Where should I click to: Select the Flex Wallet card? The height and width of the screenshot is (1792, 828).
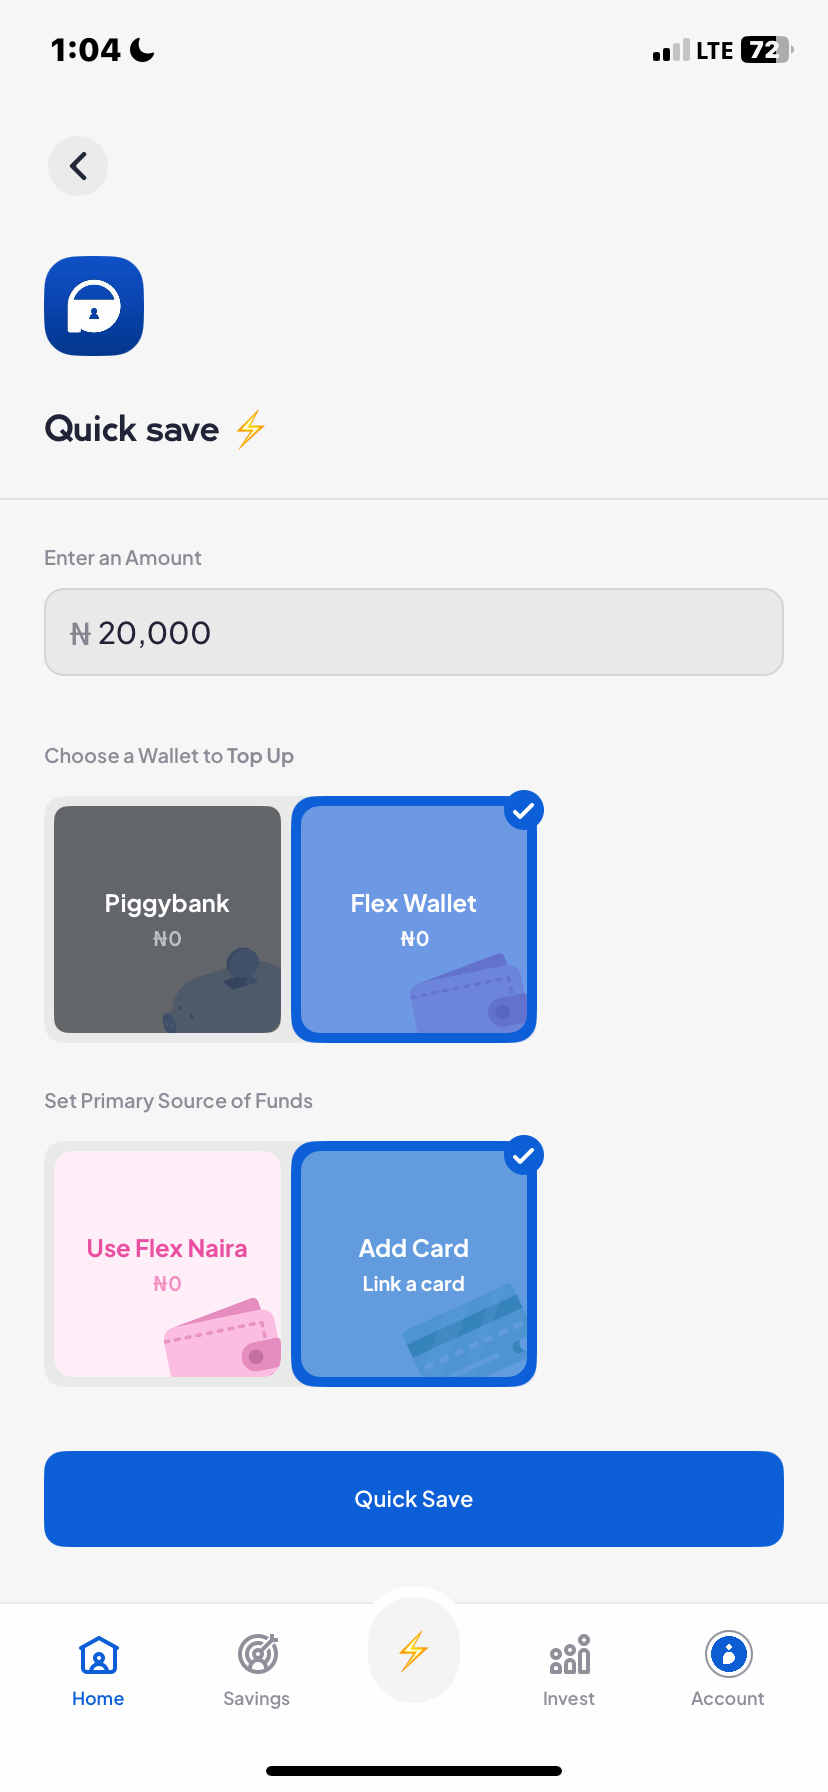[x=413, y=918]
